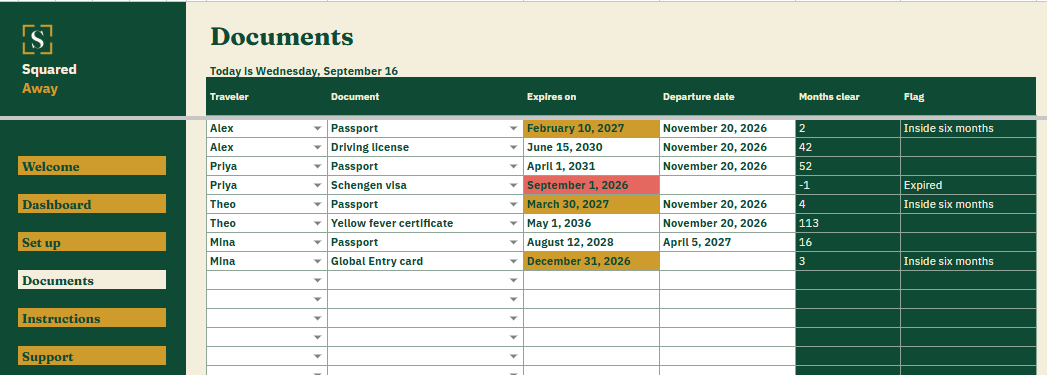Click Inside six months flag for Alex's Passport
The image size is (1047, 375).
[968, 128]
